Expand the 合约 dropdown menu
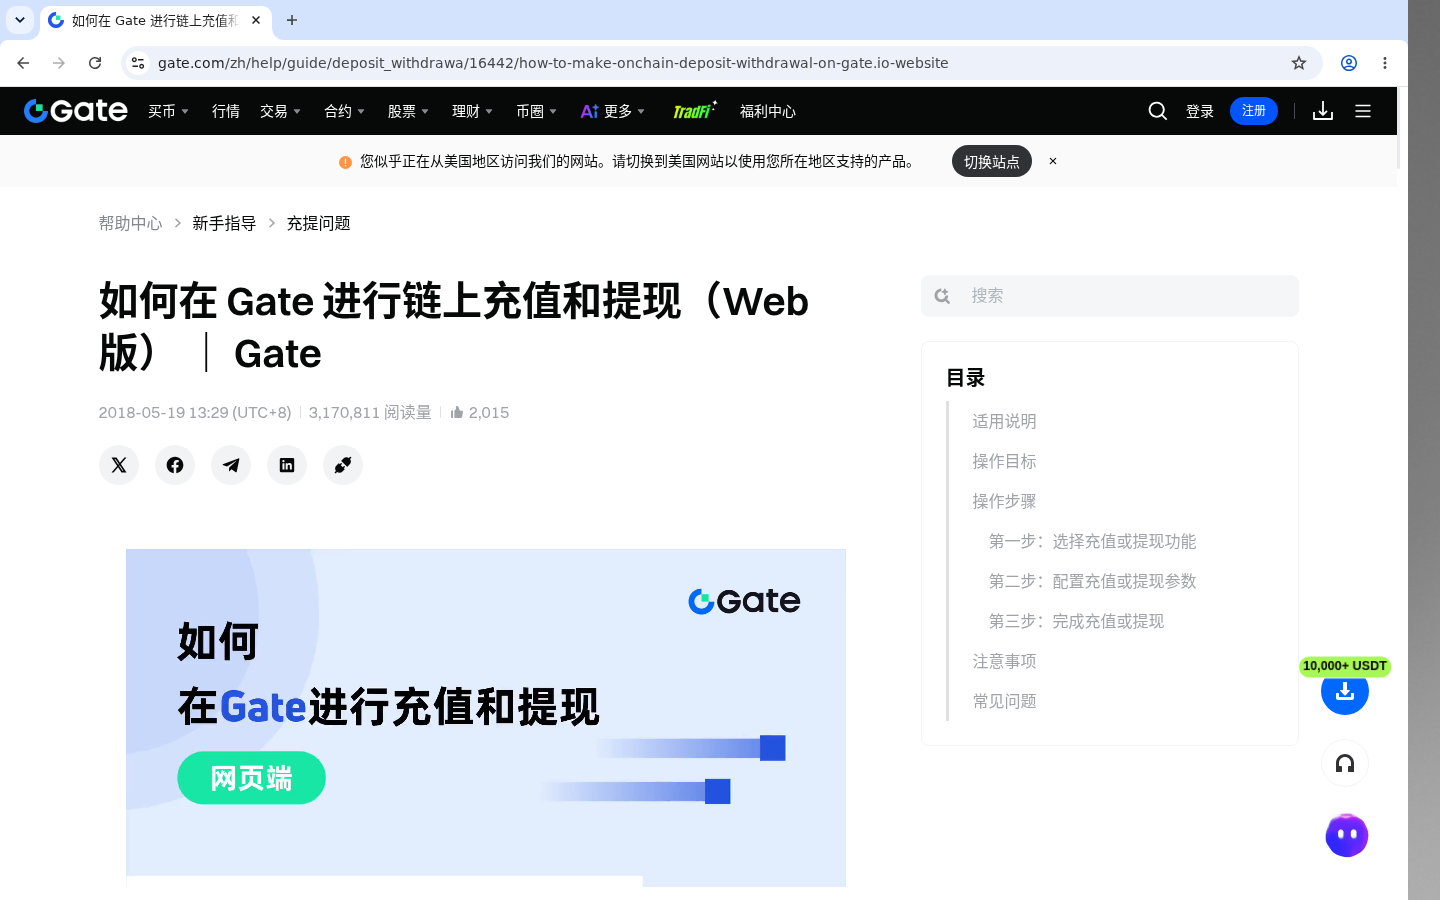The height and width of the screenshot is (900, 1440). pyautogui.click(x=344, y=111)
